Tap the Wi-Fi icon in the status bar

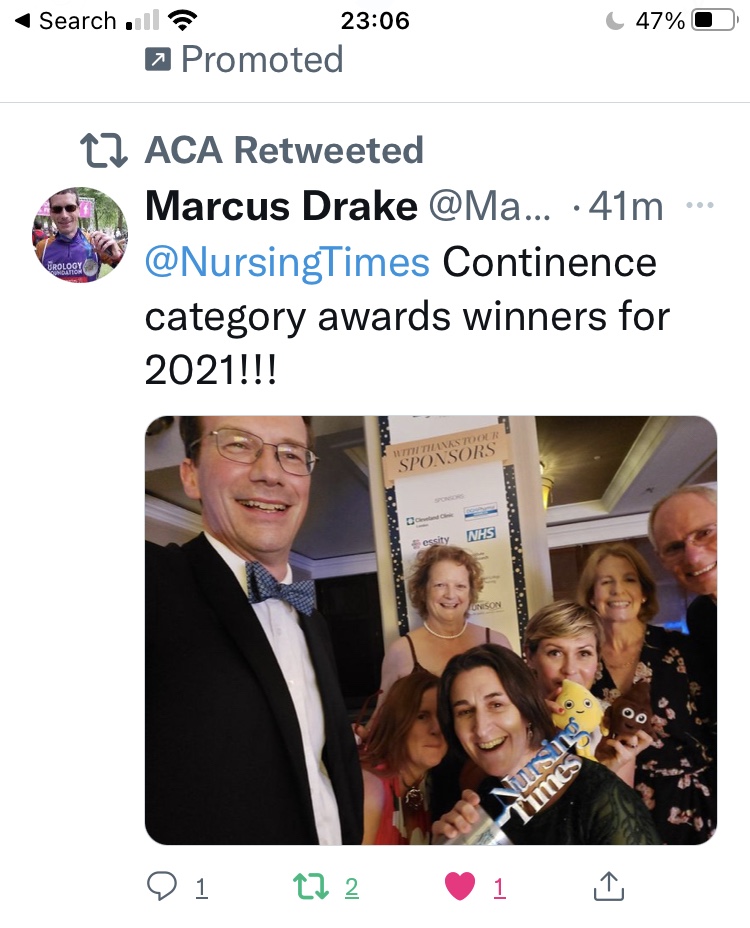point(183,20)
